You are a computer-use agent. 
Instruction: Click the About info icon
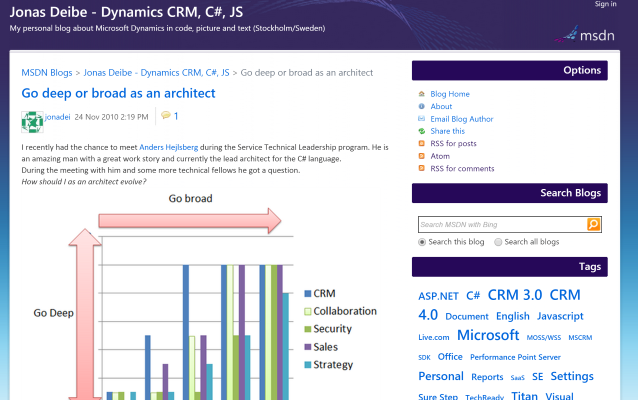pos(422,106)
